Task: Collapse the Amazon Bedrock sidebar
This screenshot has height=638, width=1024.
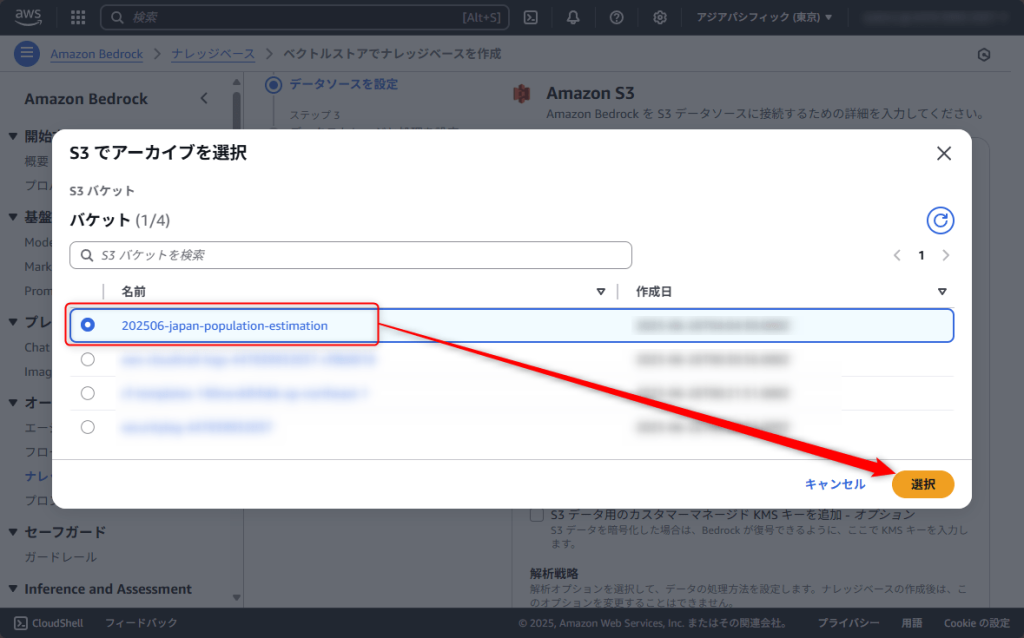Action: click(x=204, y=99)
